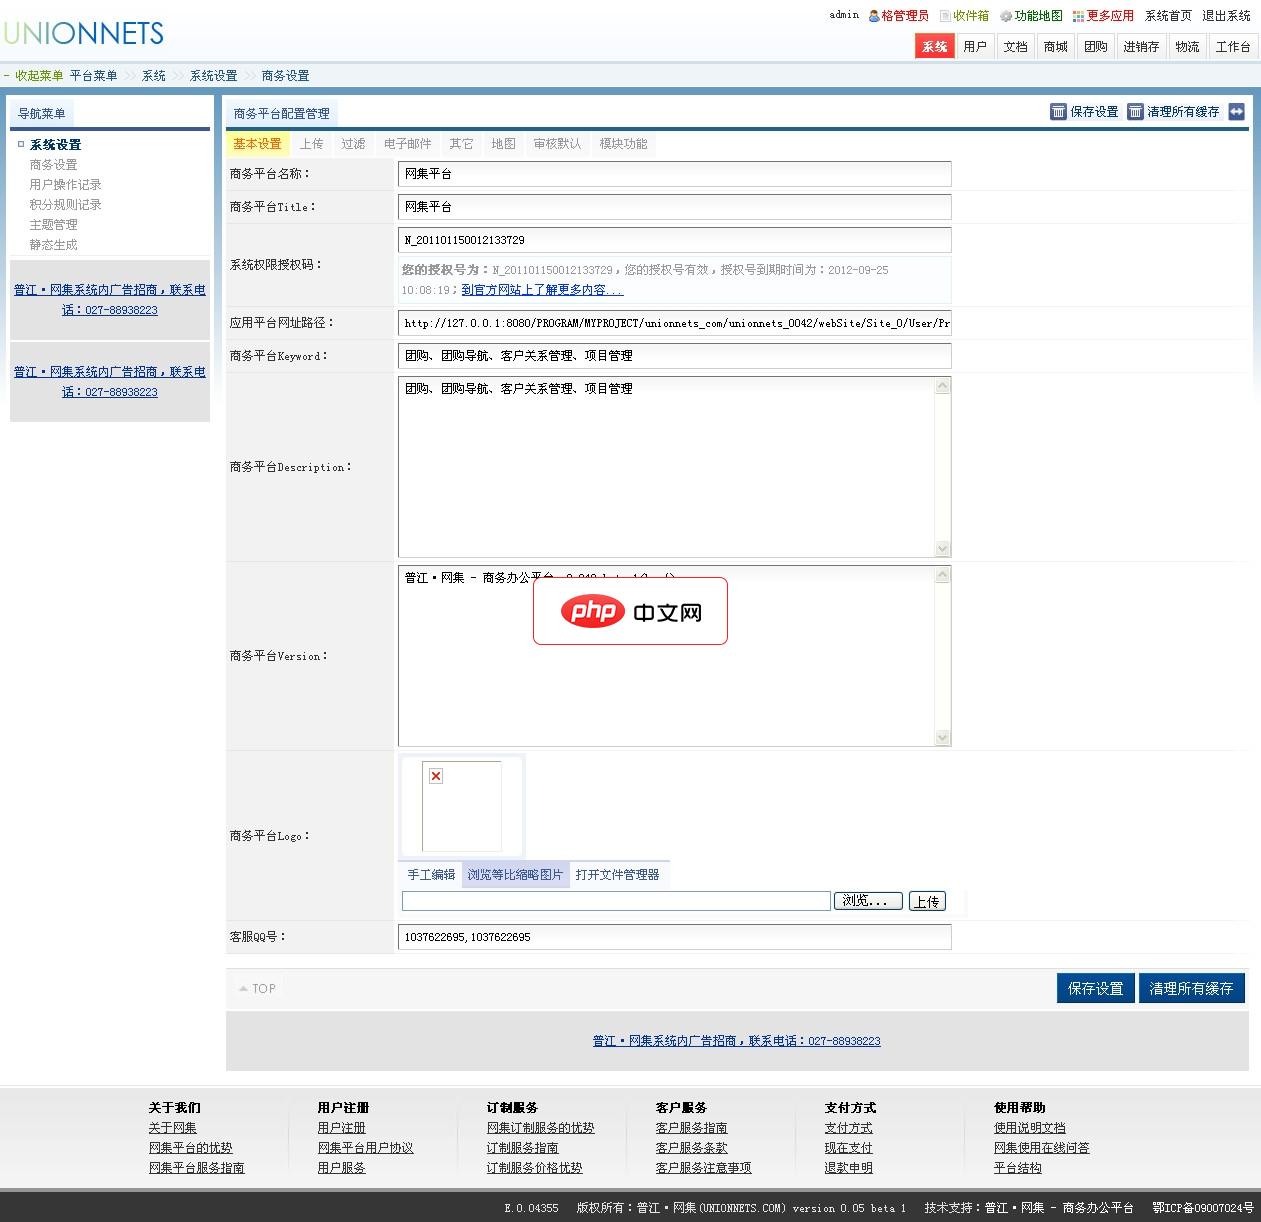Switch to the 电子邮件 tab
Image resolution: width=1261 pixels, height=1222 pixels.
pyautogui.click(x=407, y=144)
